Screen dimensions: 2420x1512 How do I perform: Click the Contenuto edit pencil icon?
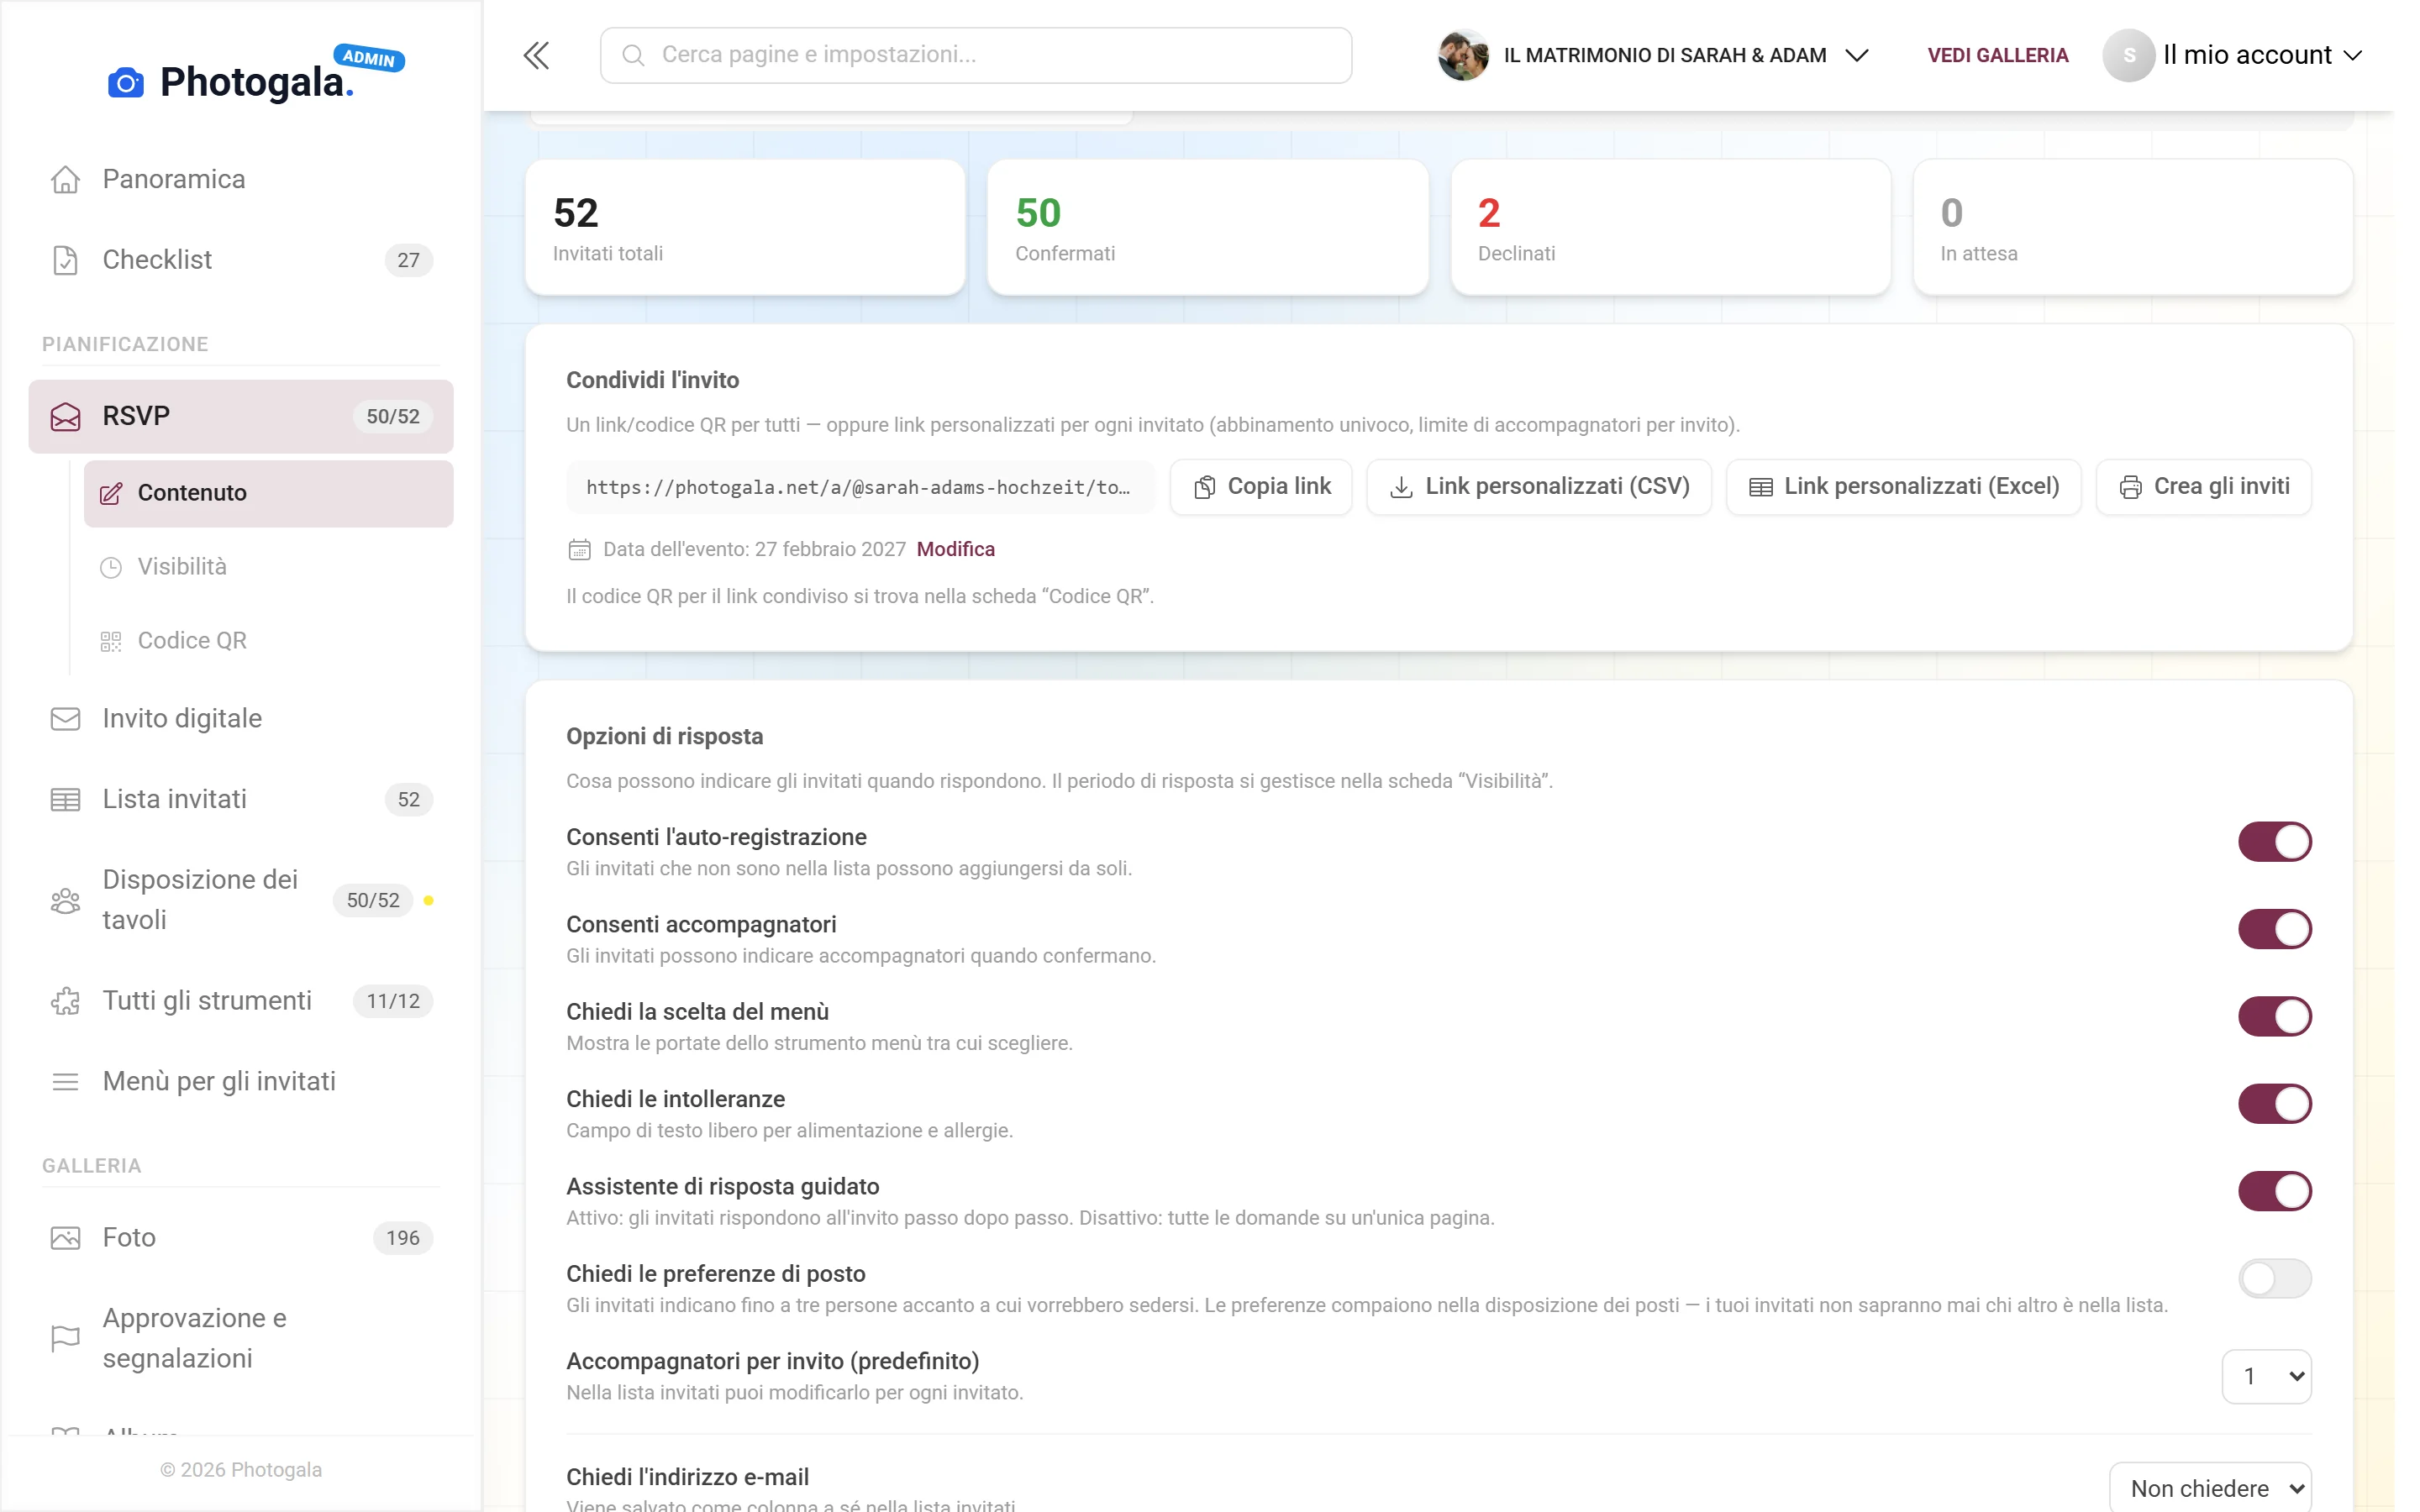coord(111,493)
